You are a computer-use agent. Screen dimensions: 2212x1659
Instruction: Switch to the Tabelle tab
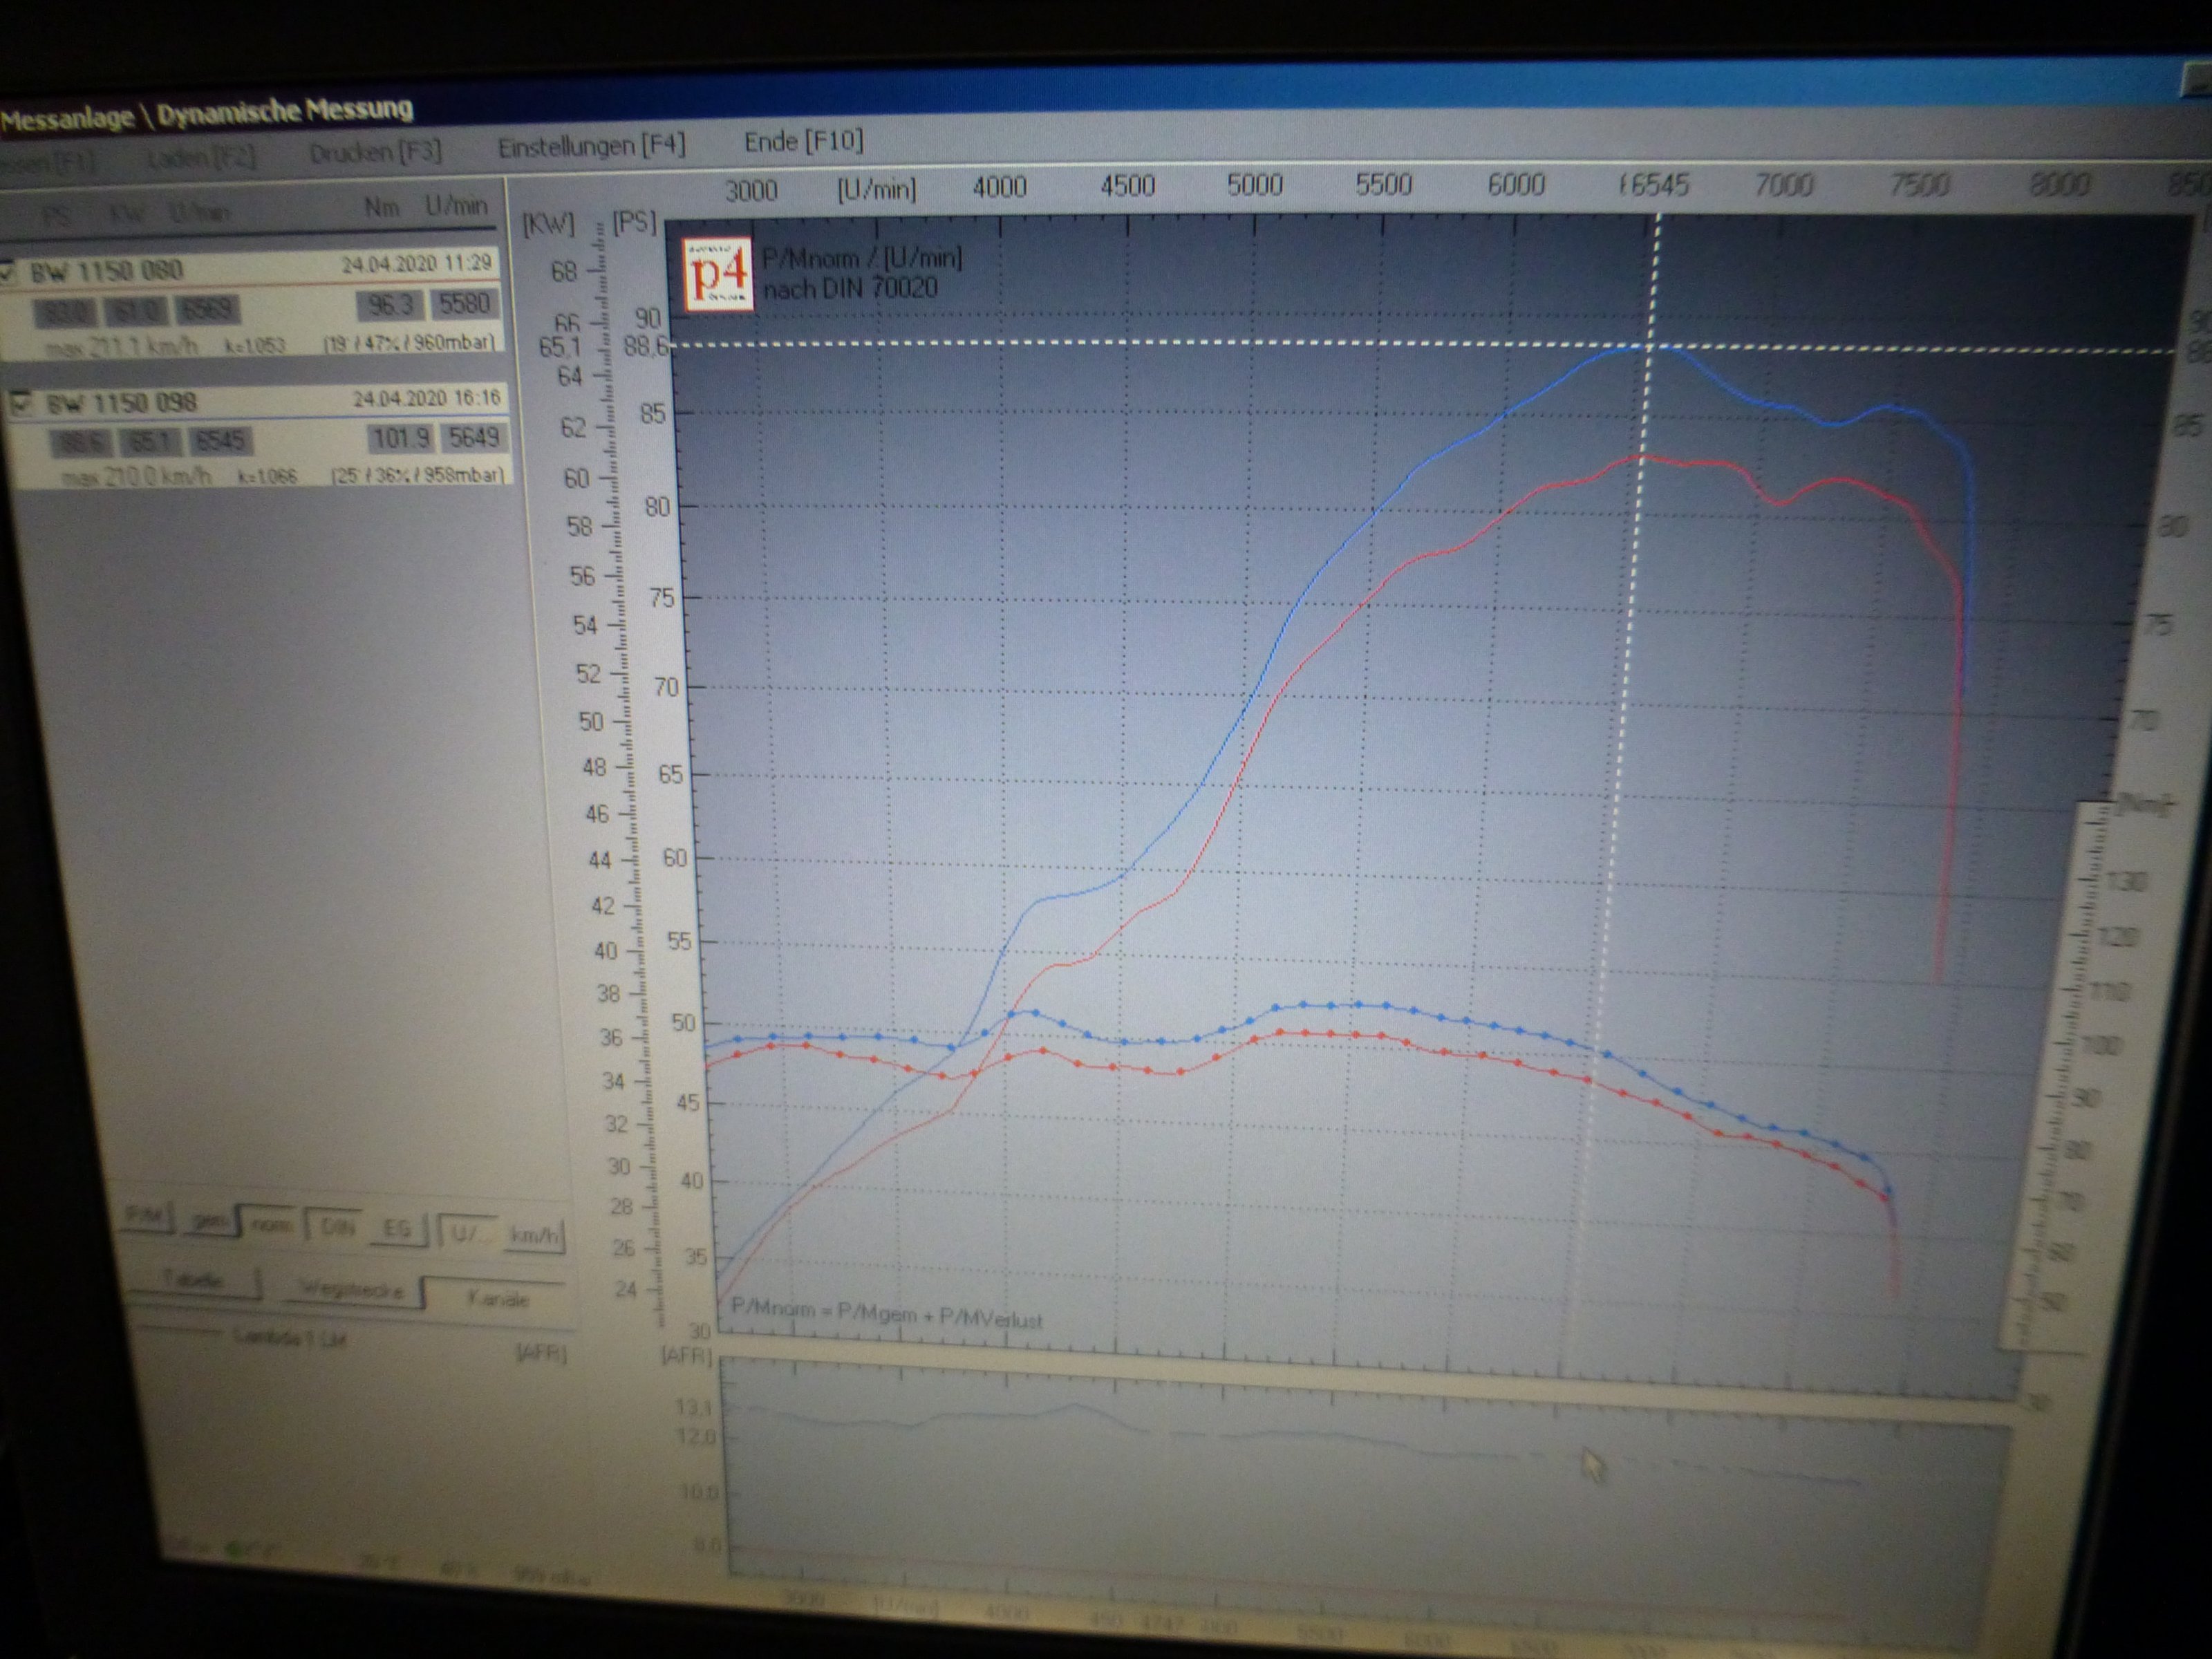click(192, 1280)
